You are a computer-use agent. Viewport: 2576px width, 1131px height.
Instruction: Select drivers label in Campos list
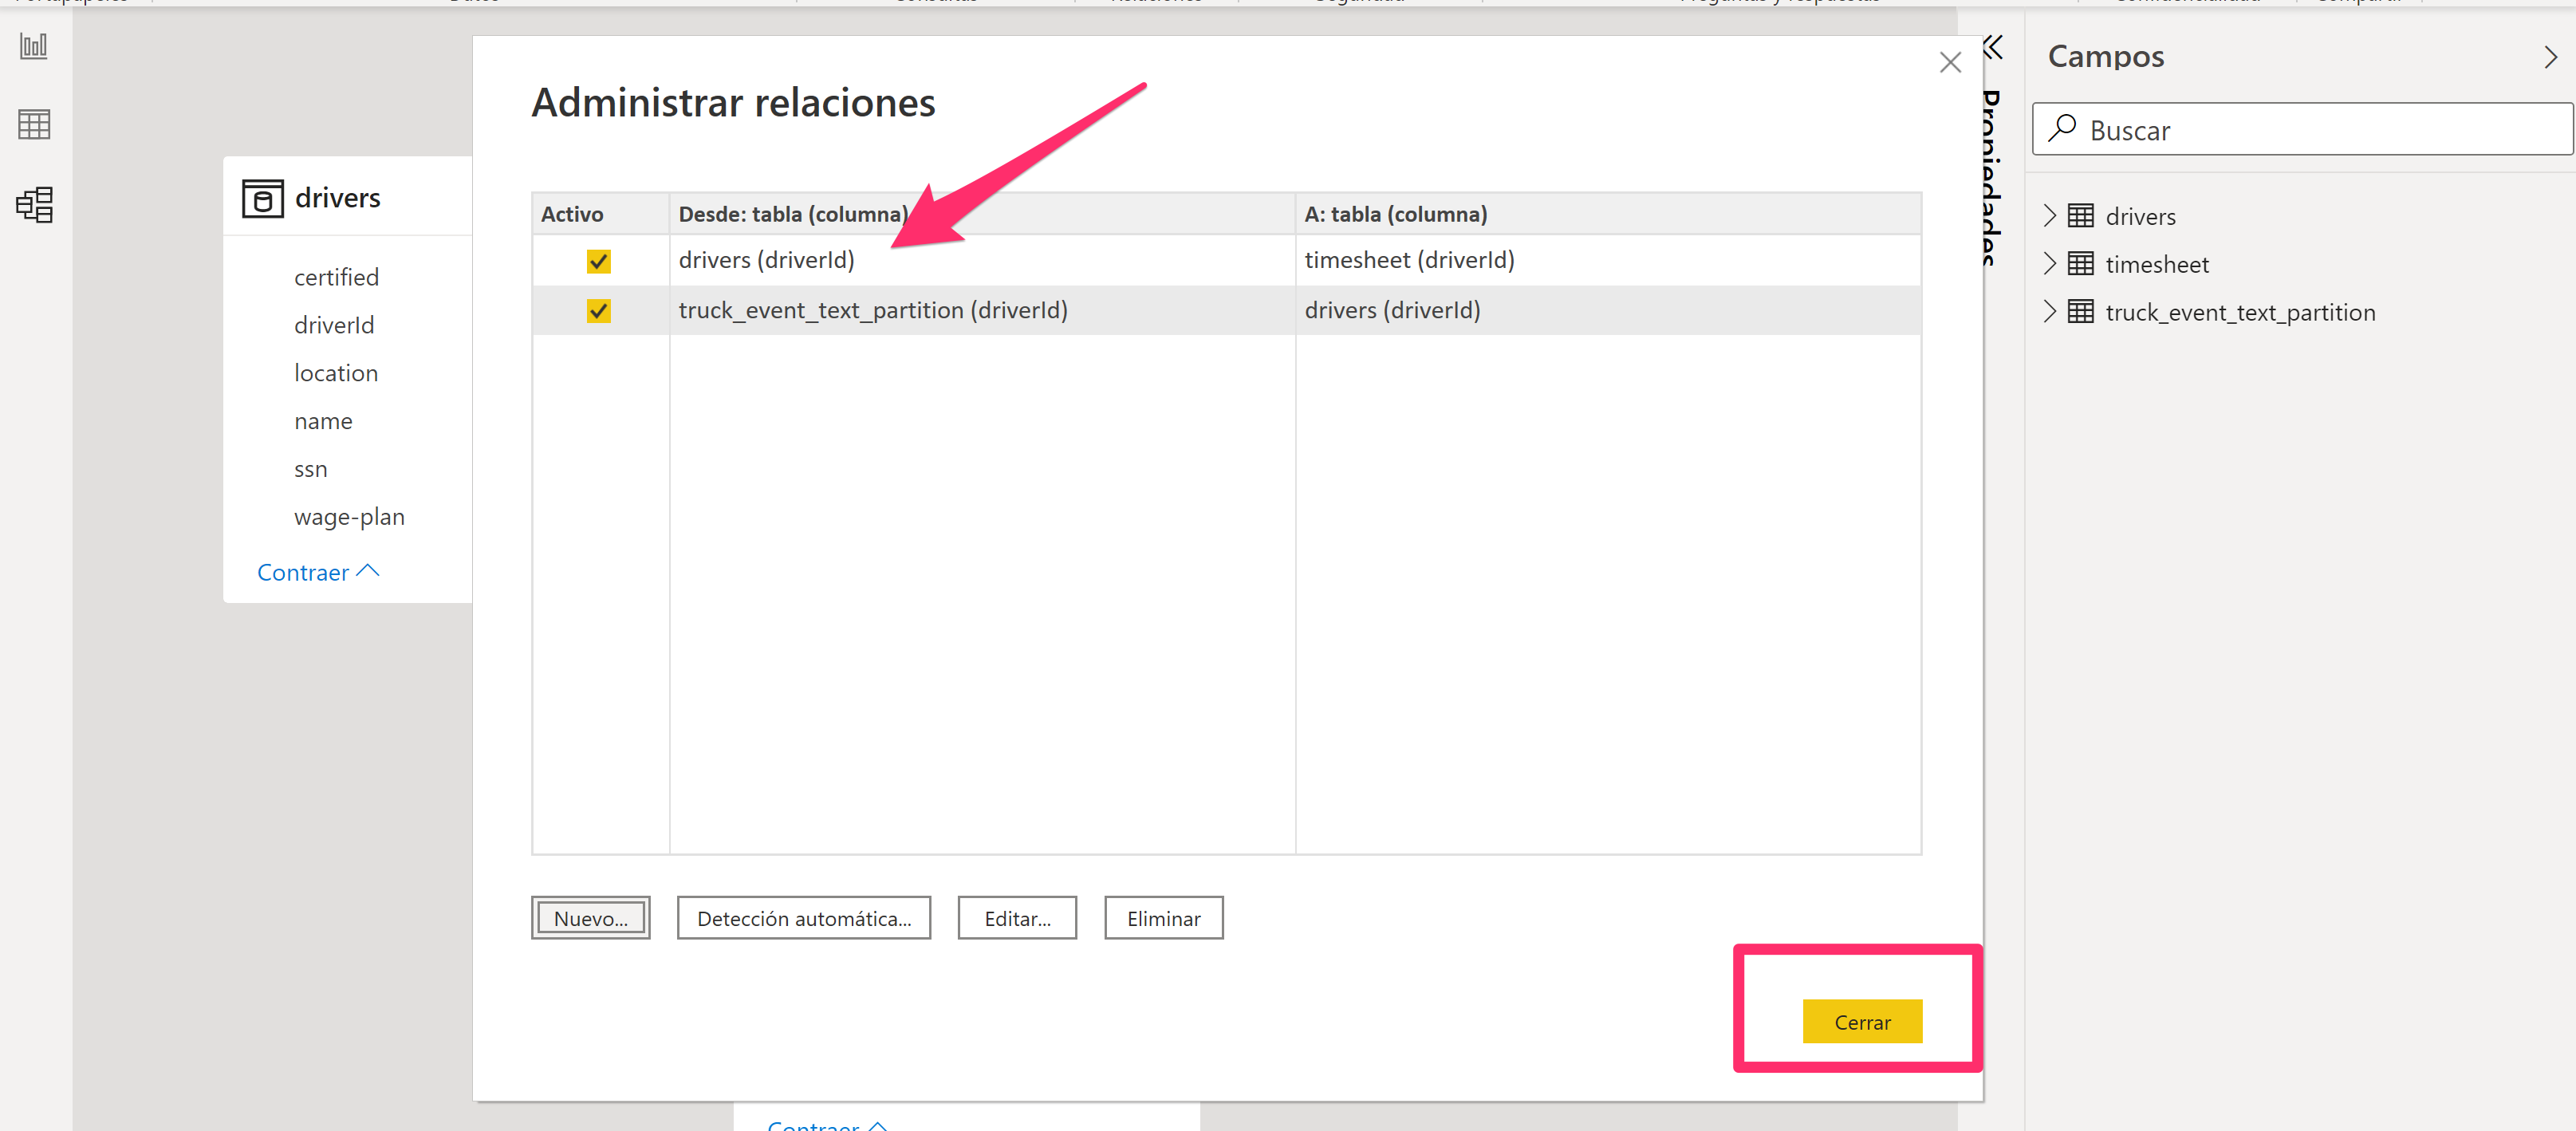click(2140, 216)
